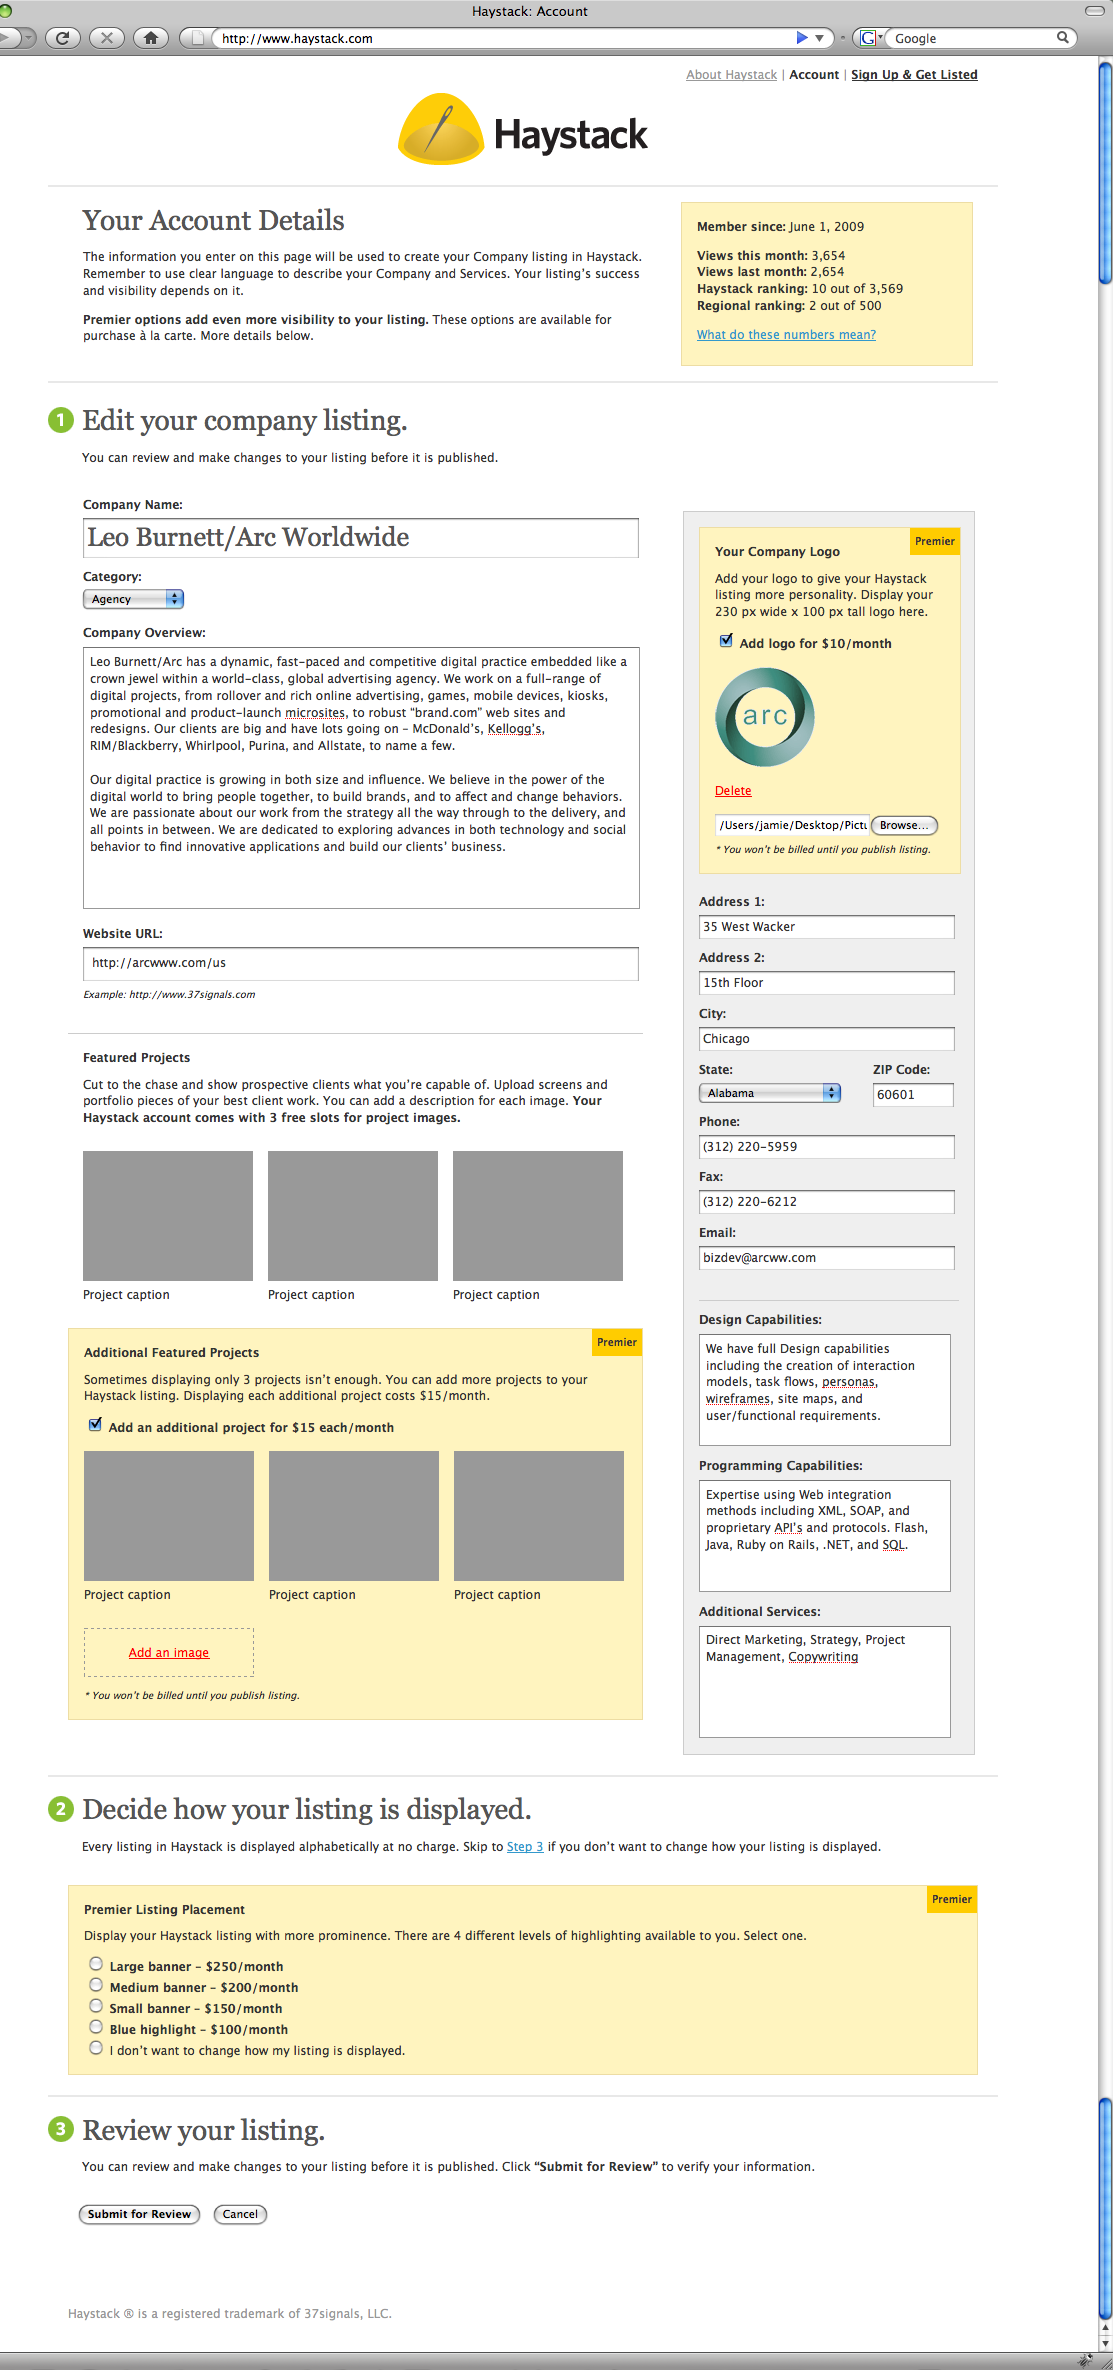
Task: Click Browse to choose a logo file
Action: (904, 825)
